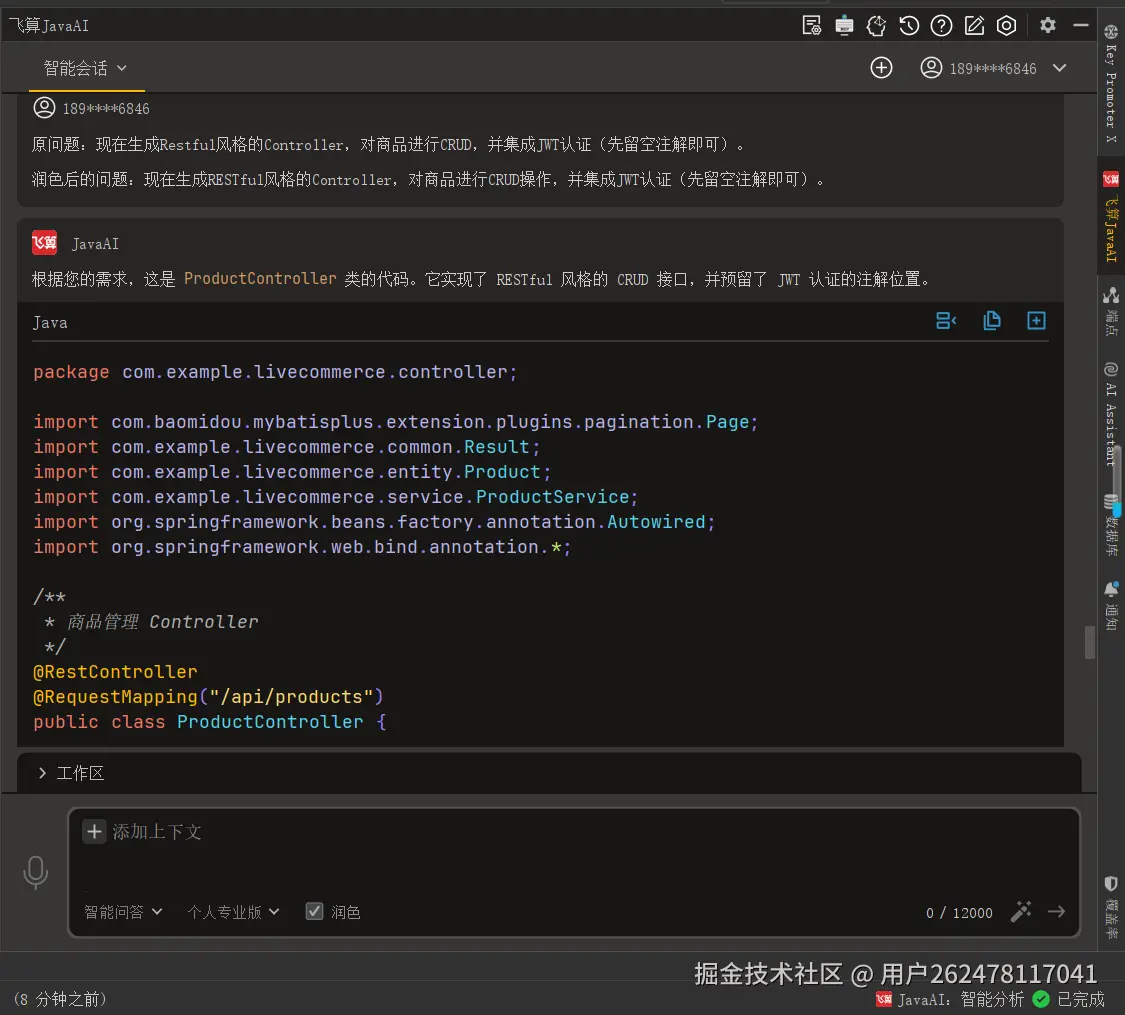Uncheck the 润色 checkbox
The height and width of the screenshot is (1015, 1125).
pyautogui.click(x=314, y=911)
